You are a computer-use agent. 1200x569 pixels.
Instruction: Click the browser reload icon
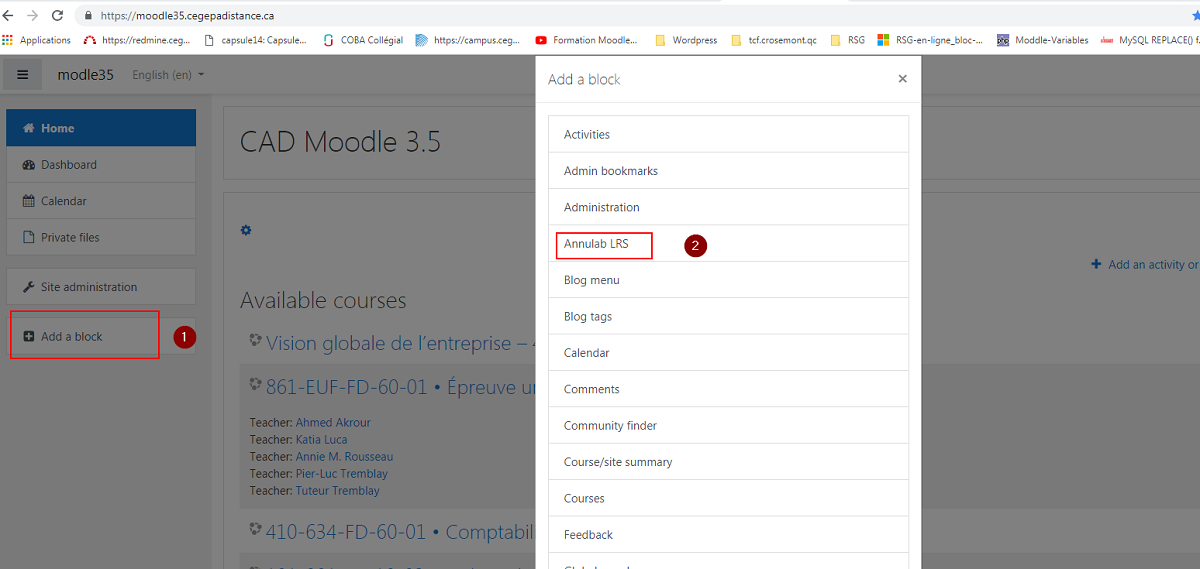pyautogui.click(x=57, y=16)
